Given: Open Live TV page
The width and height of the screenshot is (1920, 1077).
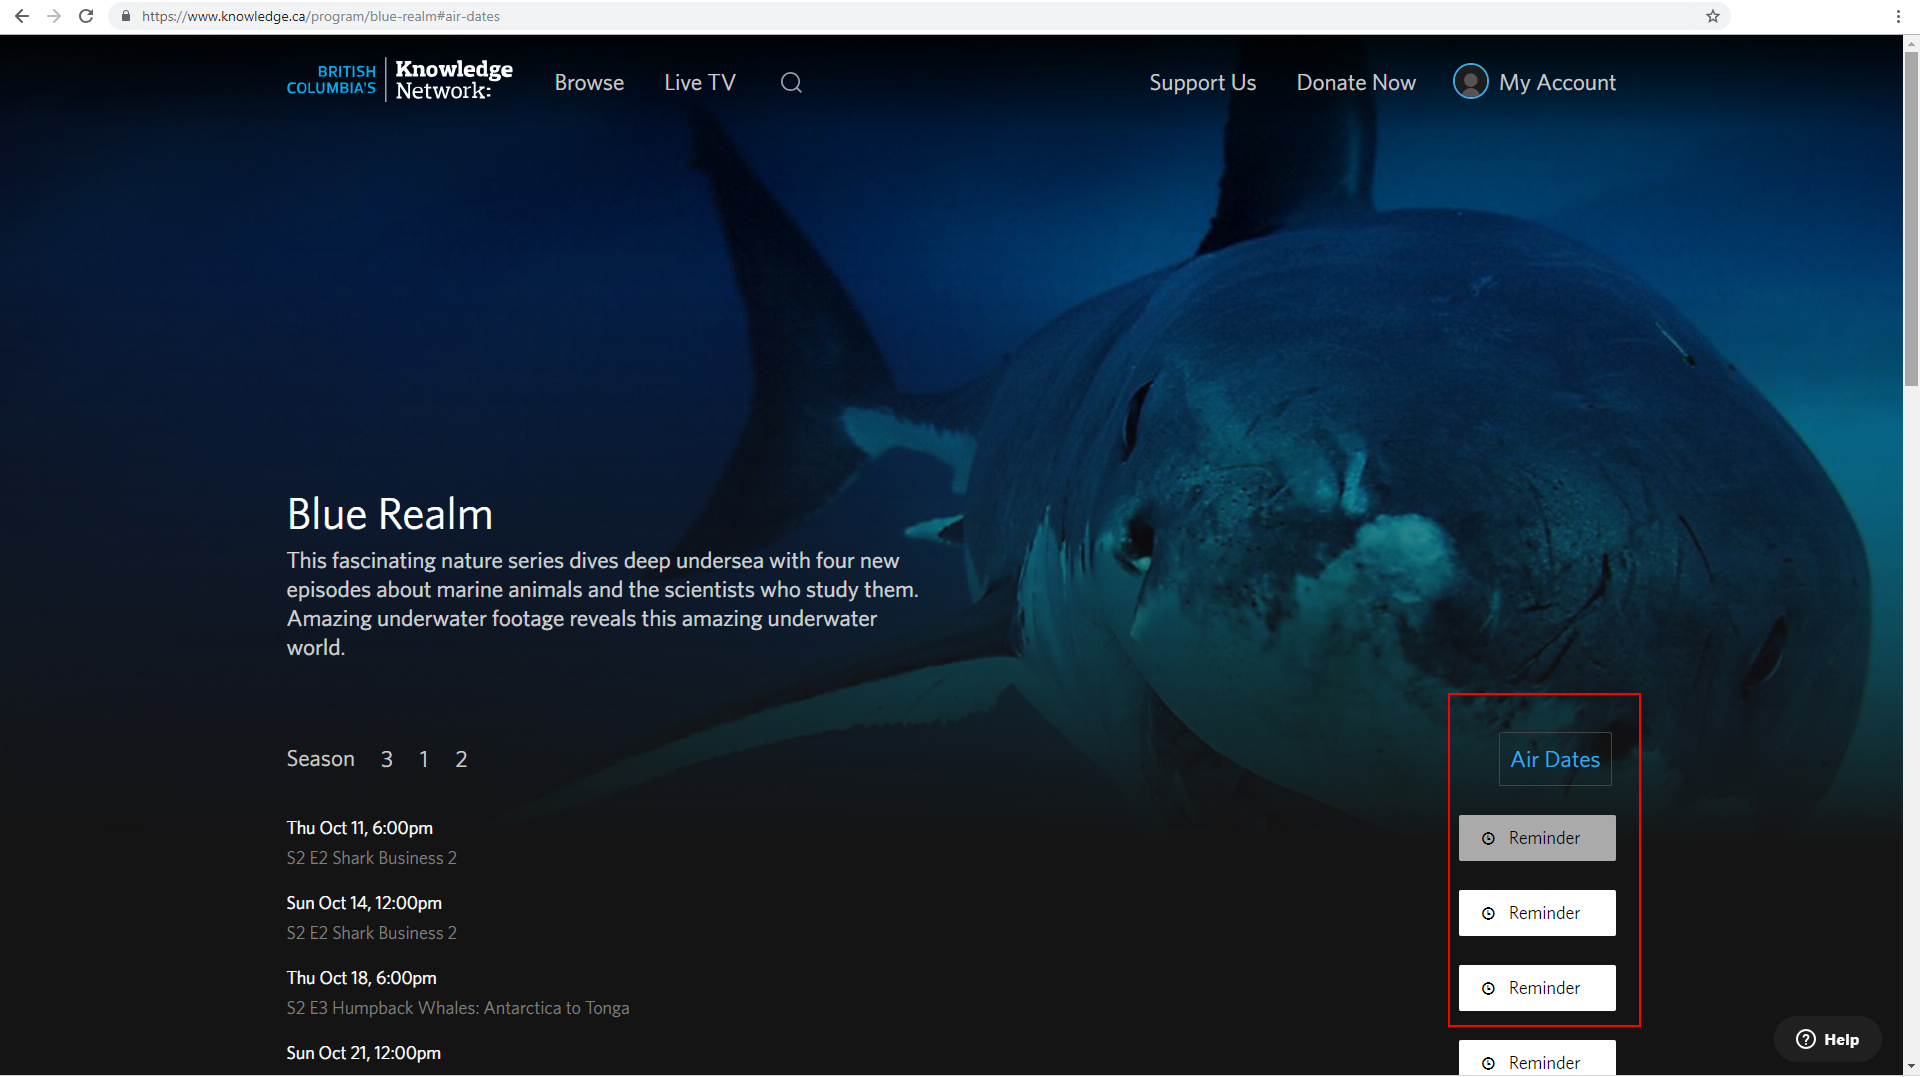Looking at the screenshot, I should (700, 83).
